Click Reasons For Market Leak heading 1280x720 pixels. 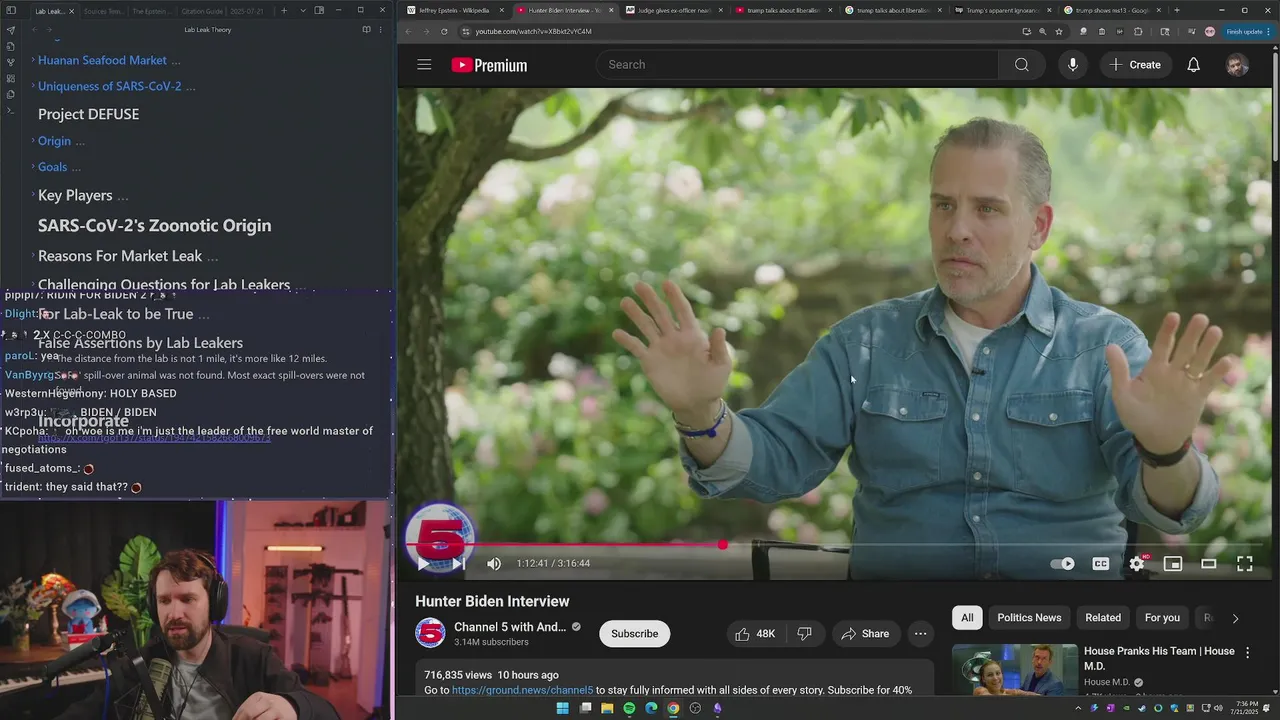(120, 256)
